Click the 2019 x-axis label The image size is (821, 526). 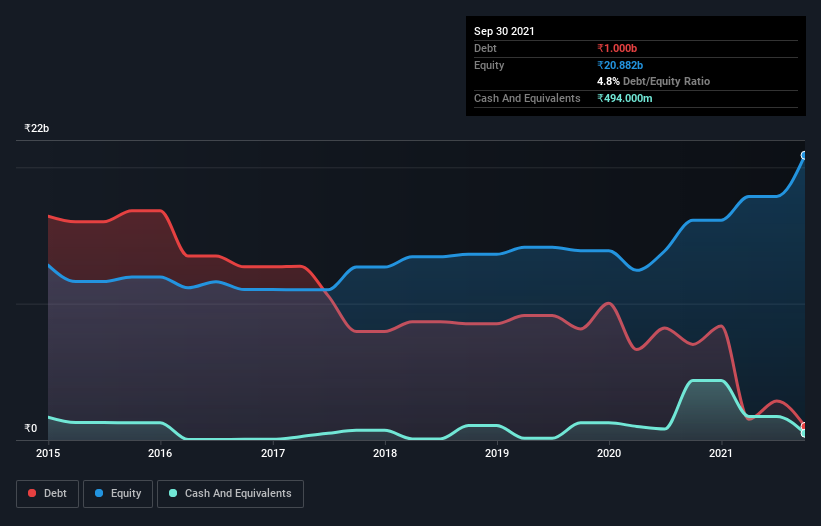point(497,453)
